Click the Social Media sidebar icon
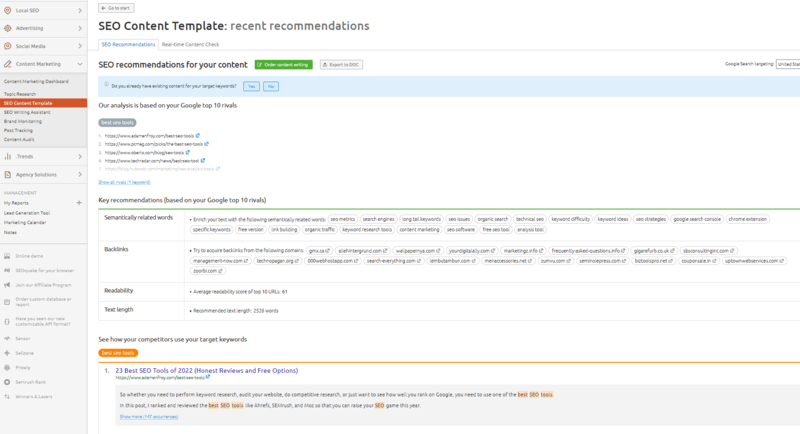This screenshot has width=800, height=434. [x=7, y=46]
